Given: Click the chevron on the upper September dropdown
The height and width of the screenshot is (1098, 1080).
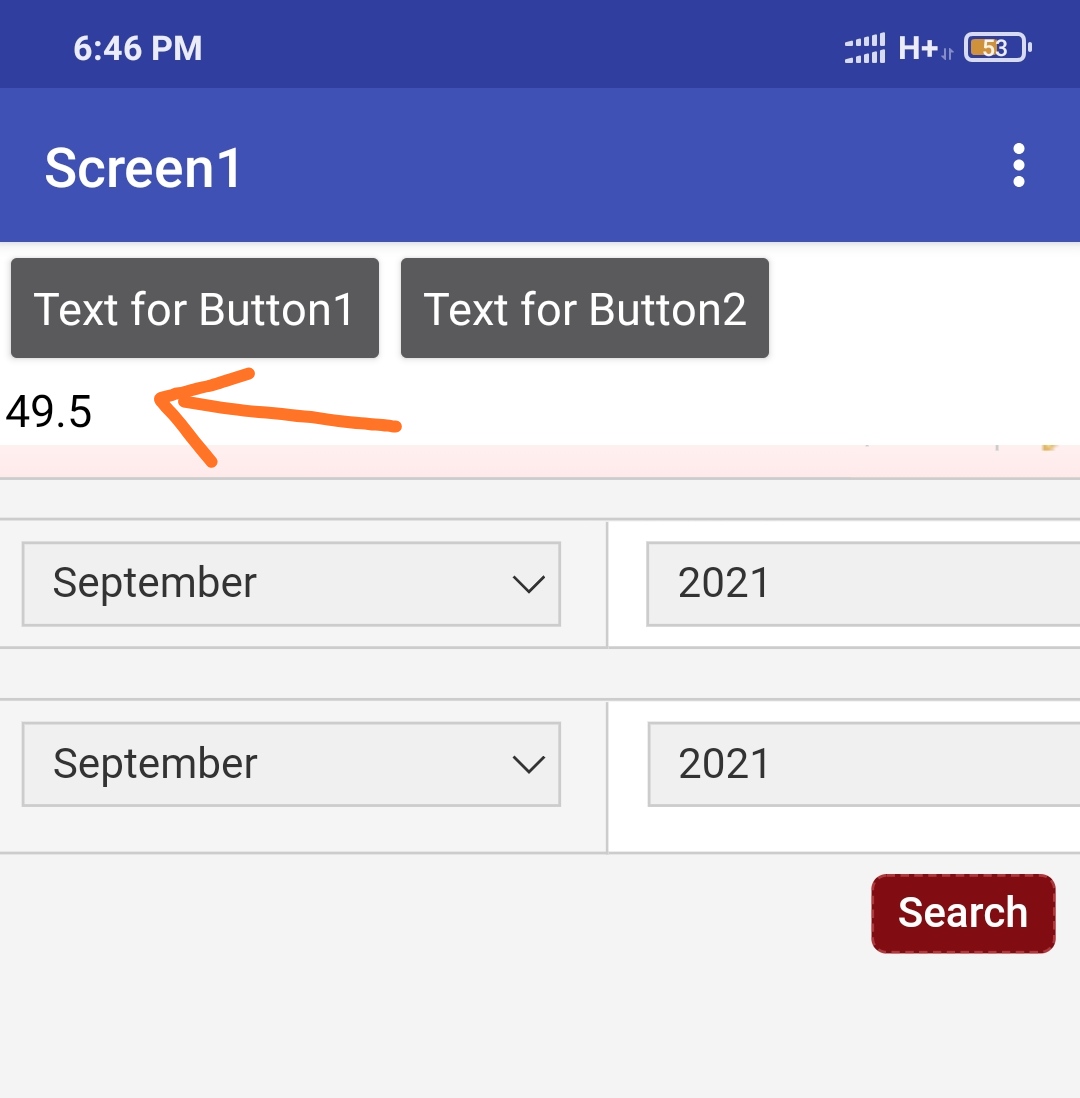Looking at the screenshot, I should 527,584.
